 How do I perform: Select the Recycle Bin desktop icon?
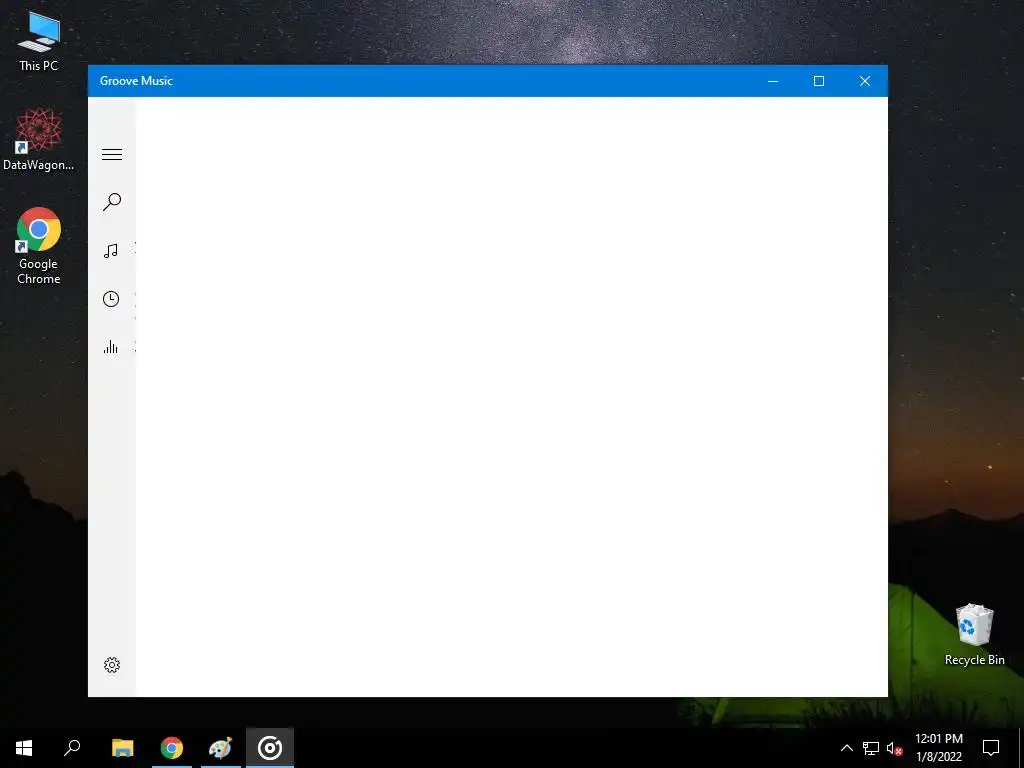click(974, 635)
